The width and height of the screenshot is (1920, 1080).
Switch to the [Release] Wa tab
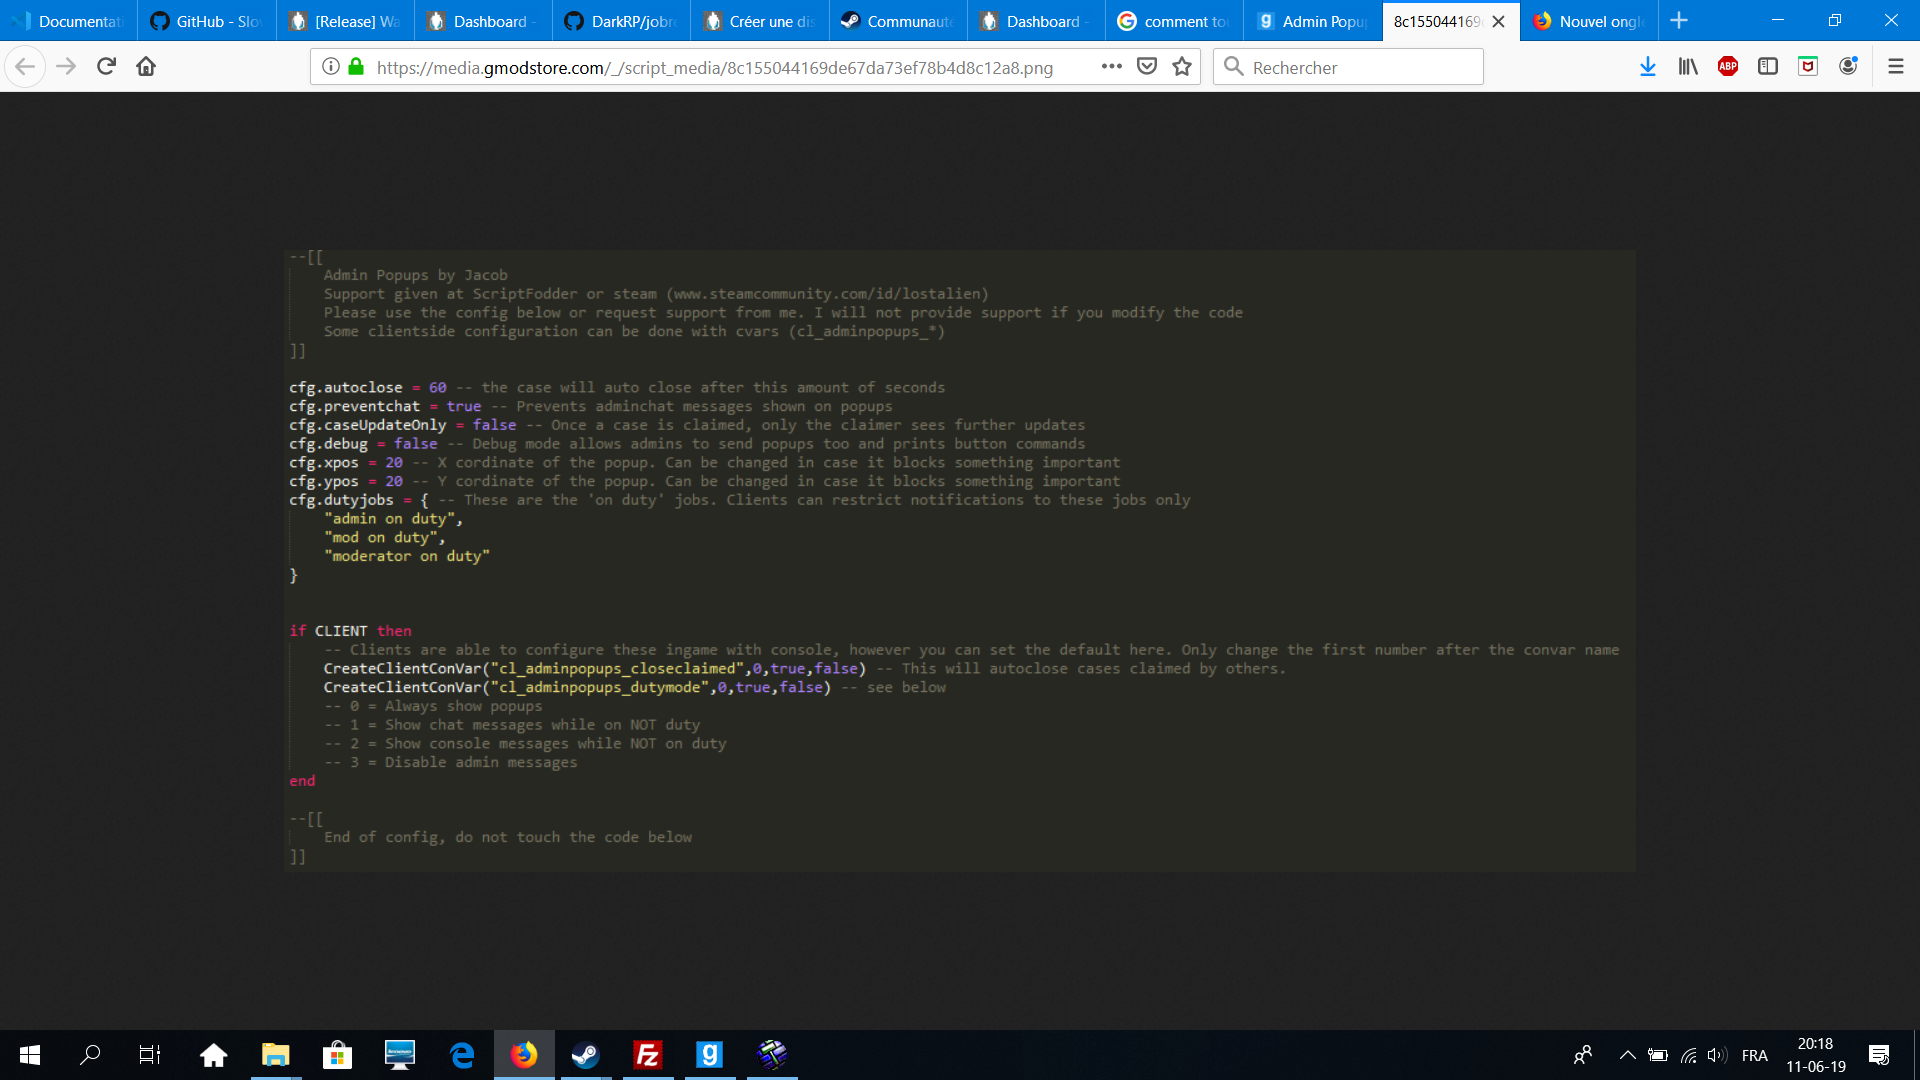pyautogui.click(x=346, y=21)
